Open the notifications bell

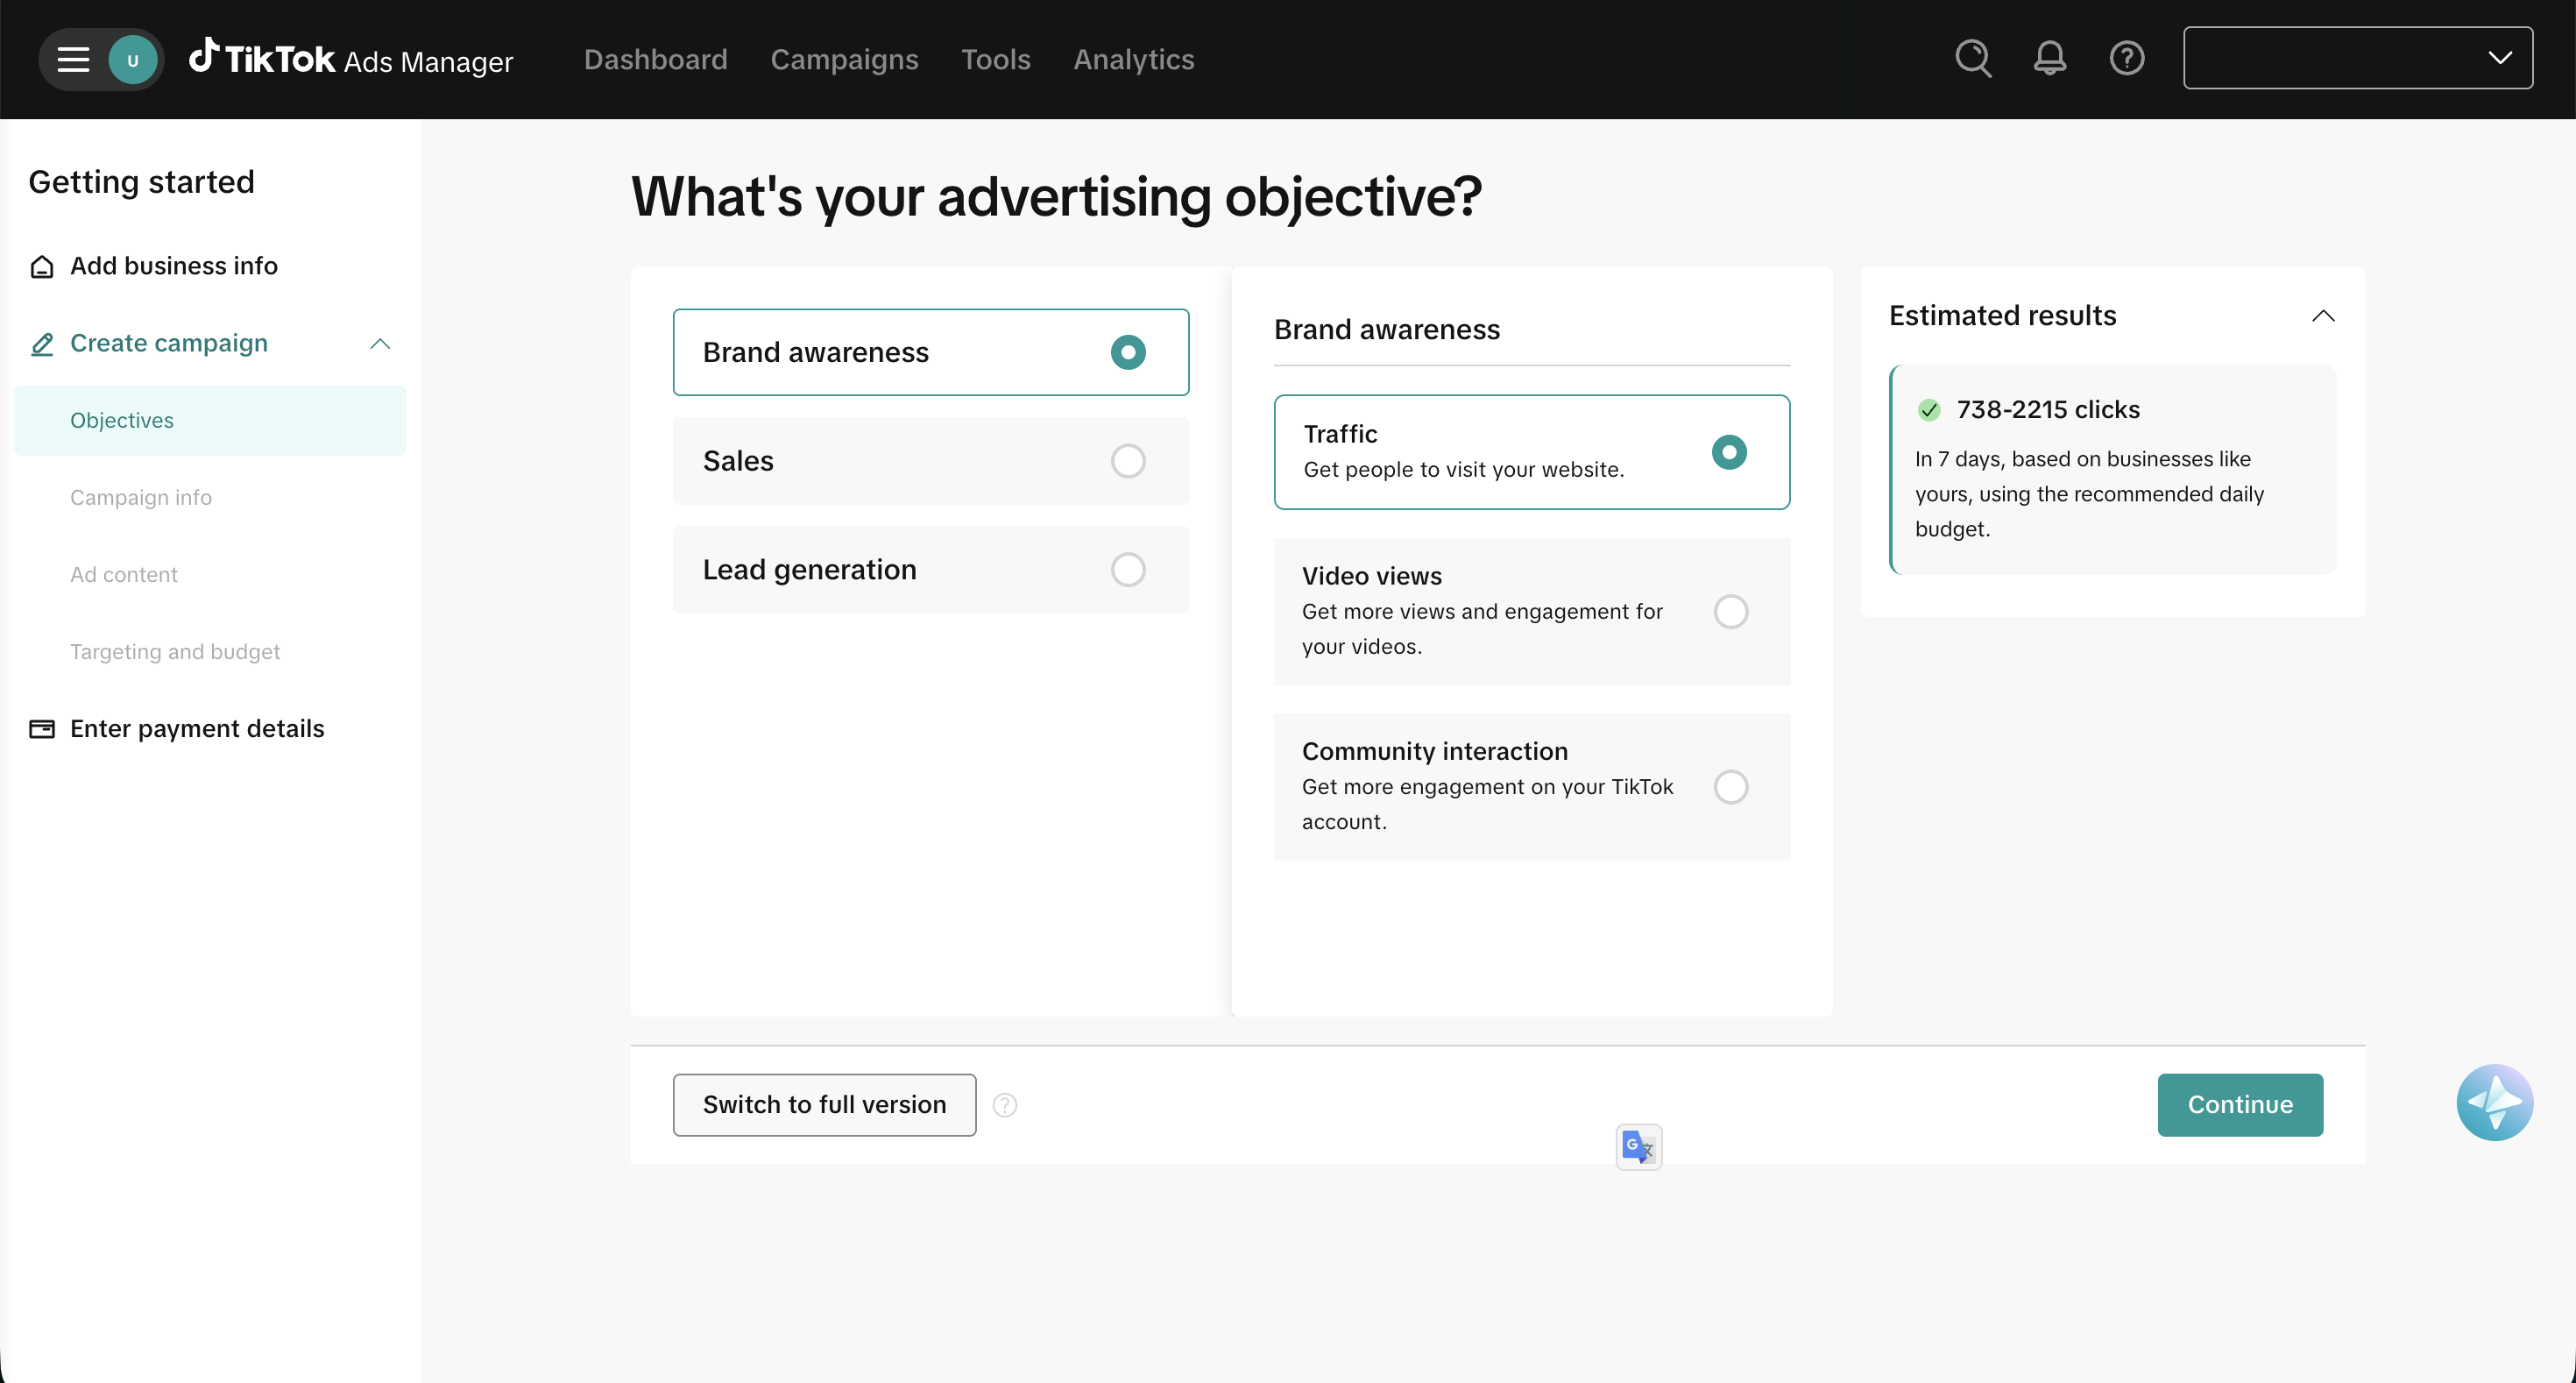click(x=2049, y=59)
